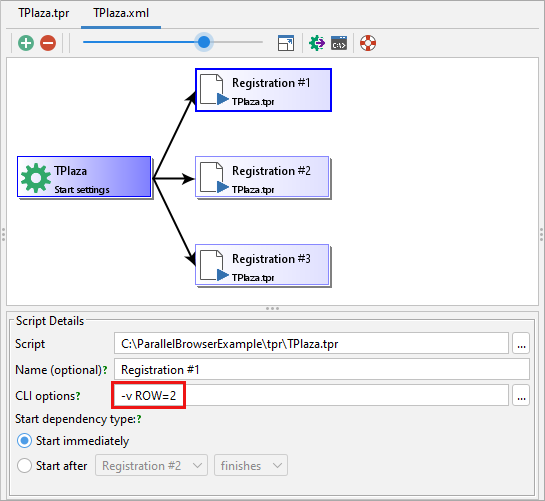Click the fit-to-window zoom icon
545x501 pixels.
pos(286,43)
